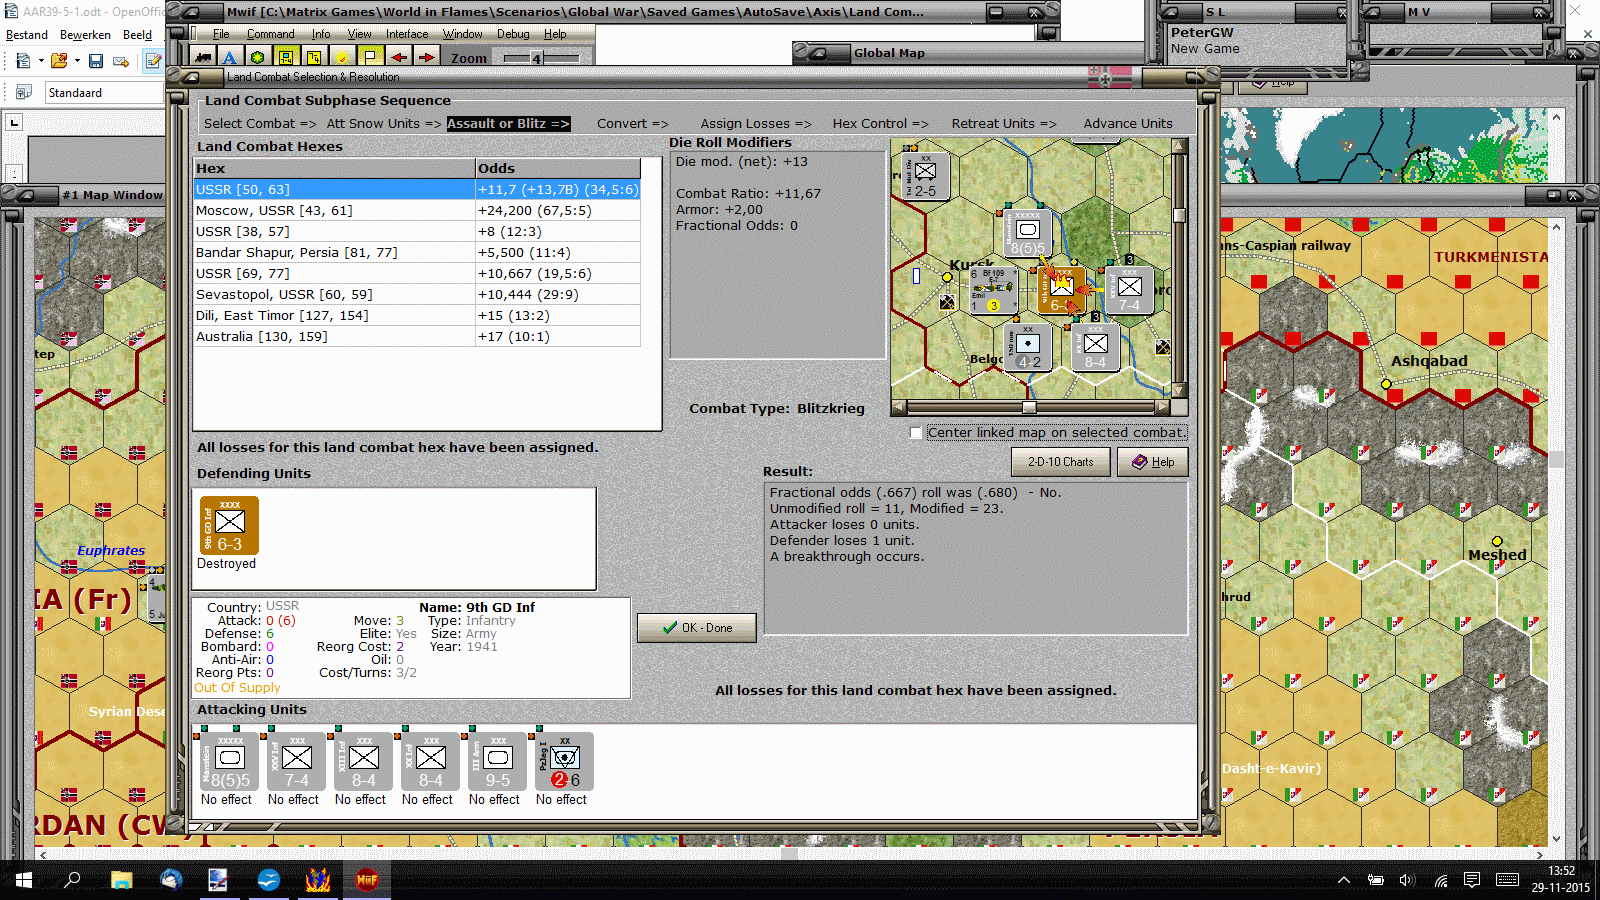Click the blue letter A toolbar icon

point(230,58)
